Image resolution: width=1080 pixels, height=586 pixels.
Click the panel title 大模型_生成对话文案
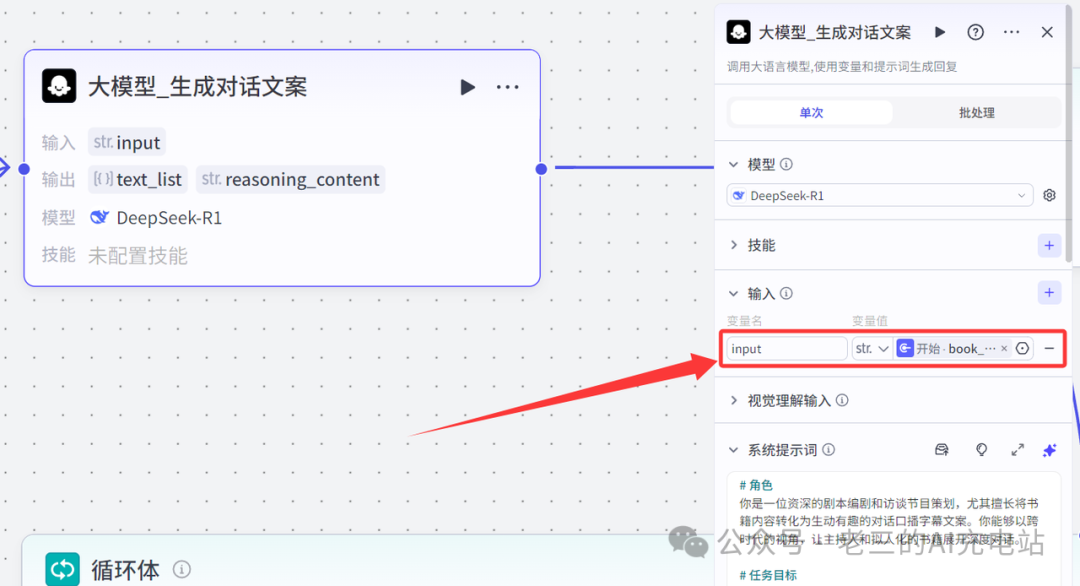(834, 32)
